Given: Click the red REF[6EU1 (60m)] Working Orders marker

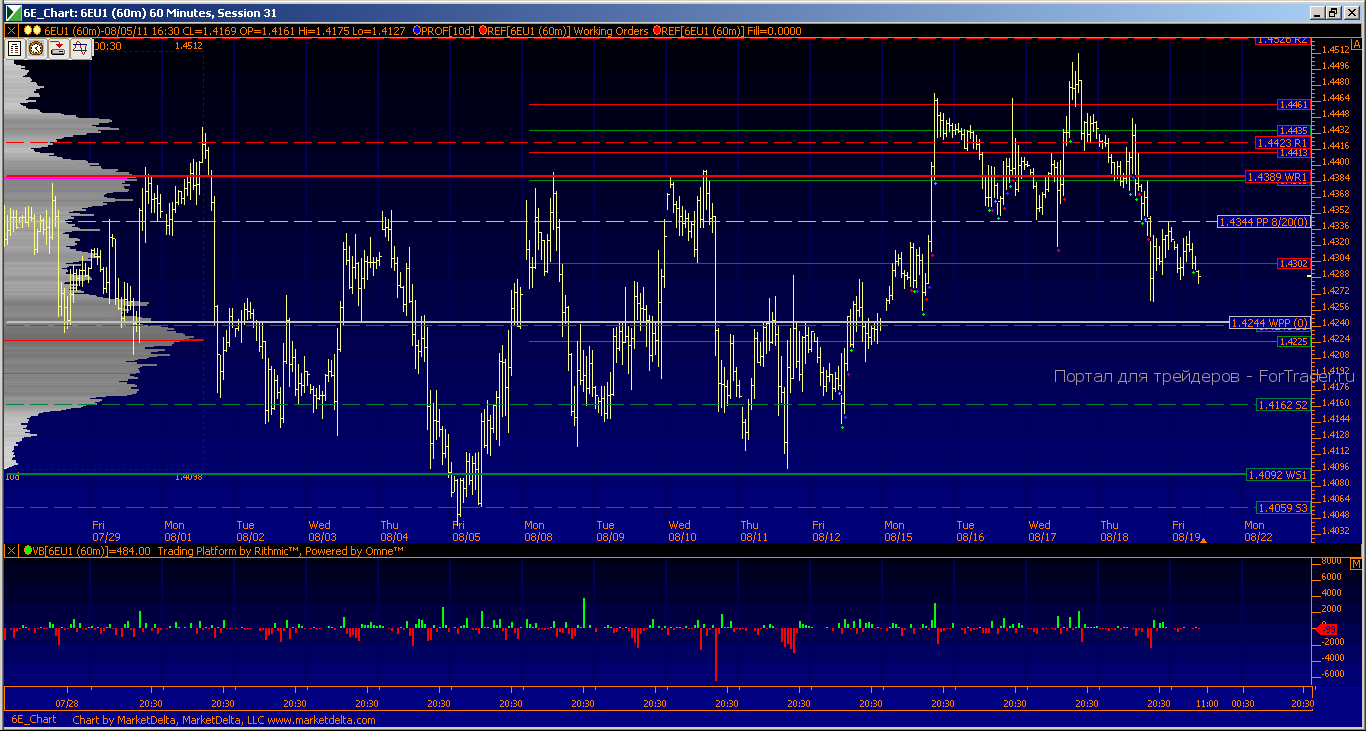Looking at the screenshot, I should point(483,31).
